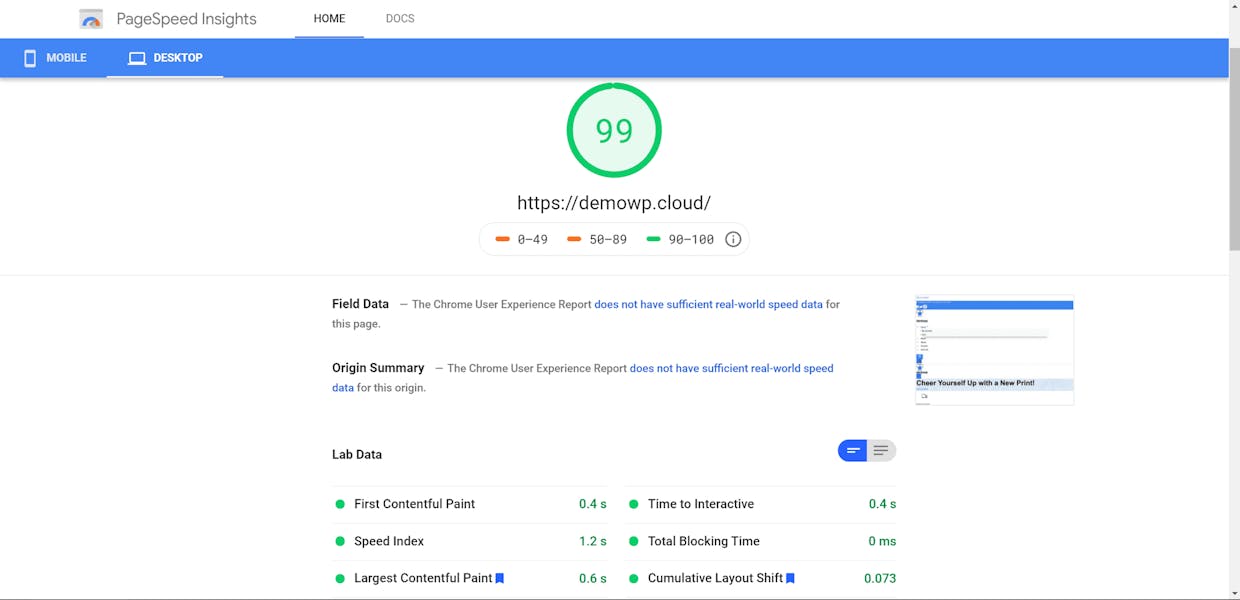
Task: Click the score legend info icon
Action: [x=733, y=239]
